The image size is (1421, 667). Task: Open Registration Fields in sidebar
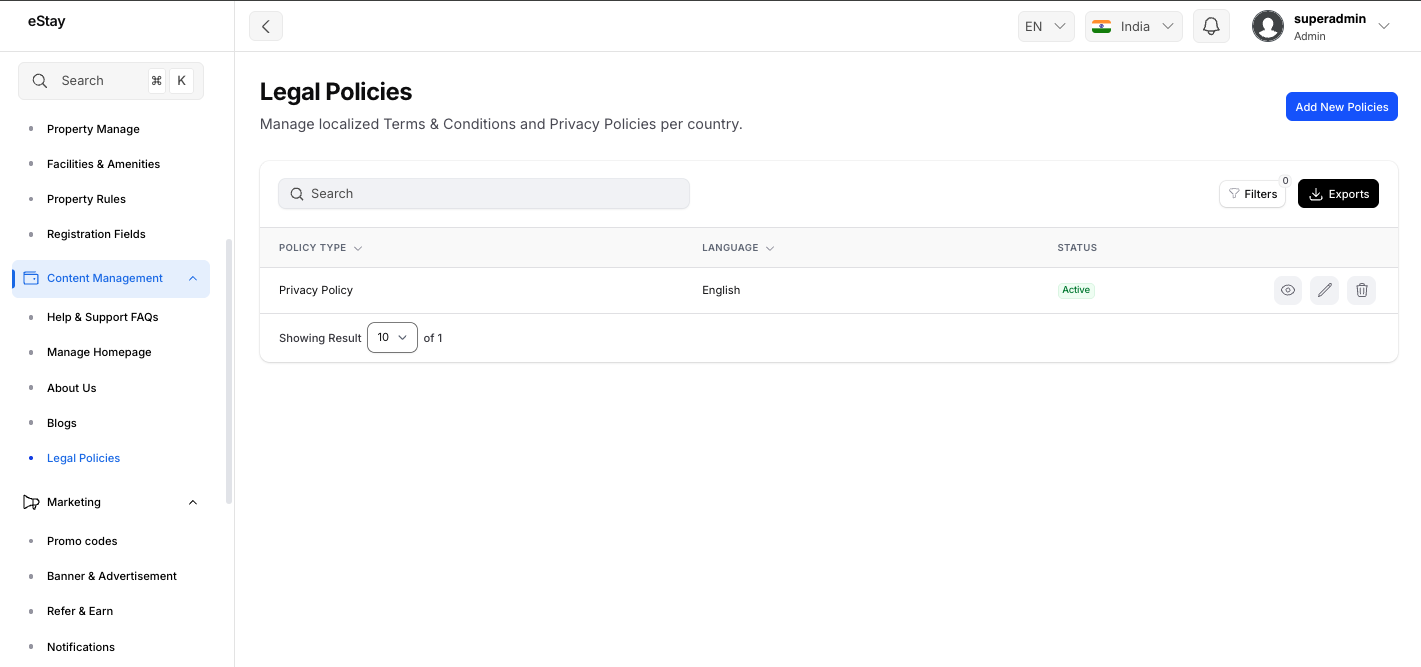pos(96,234)
